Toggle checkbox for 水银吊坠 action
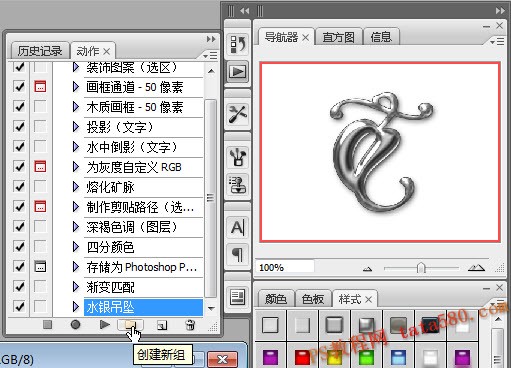The image size is (511, 368). point(19,306)
